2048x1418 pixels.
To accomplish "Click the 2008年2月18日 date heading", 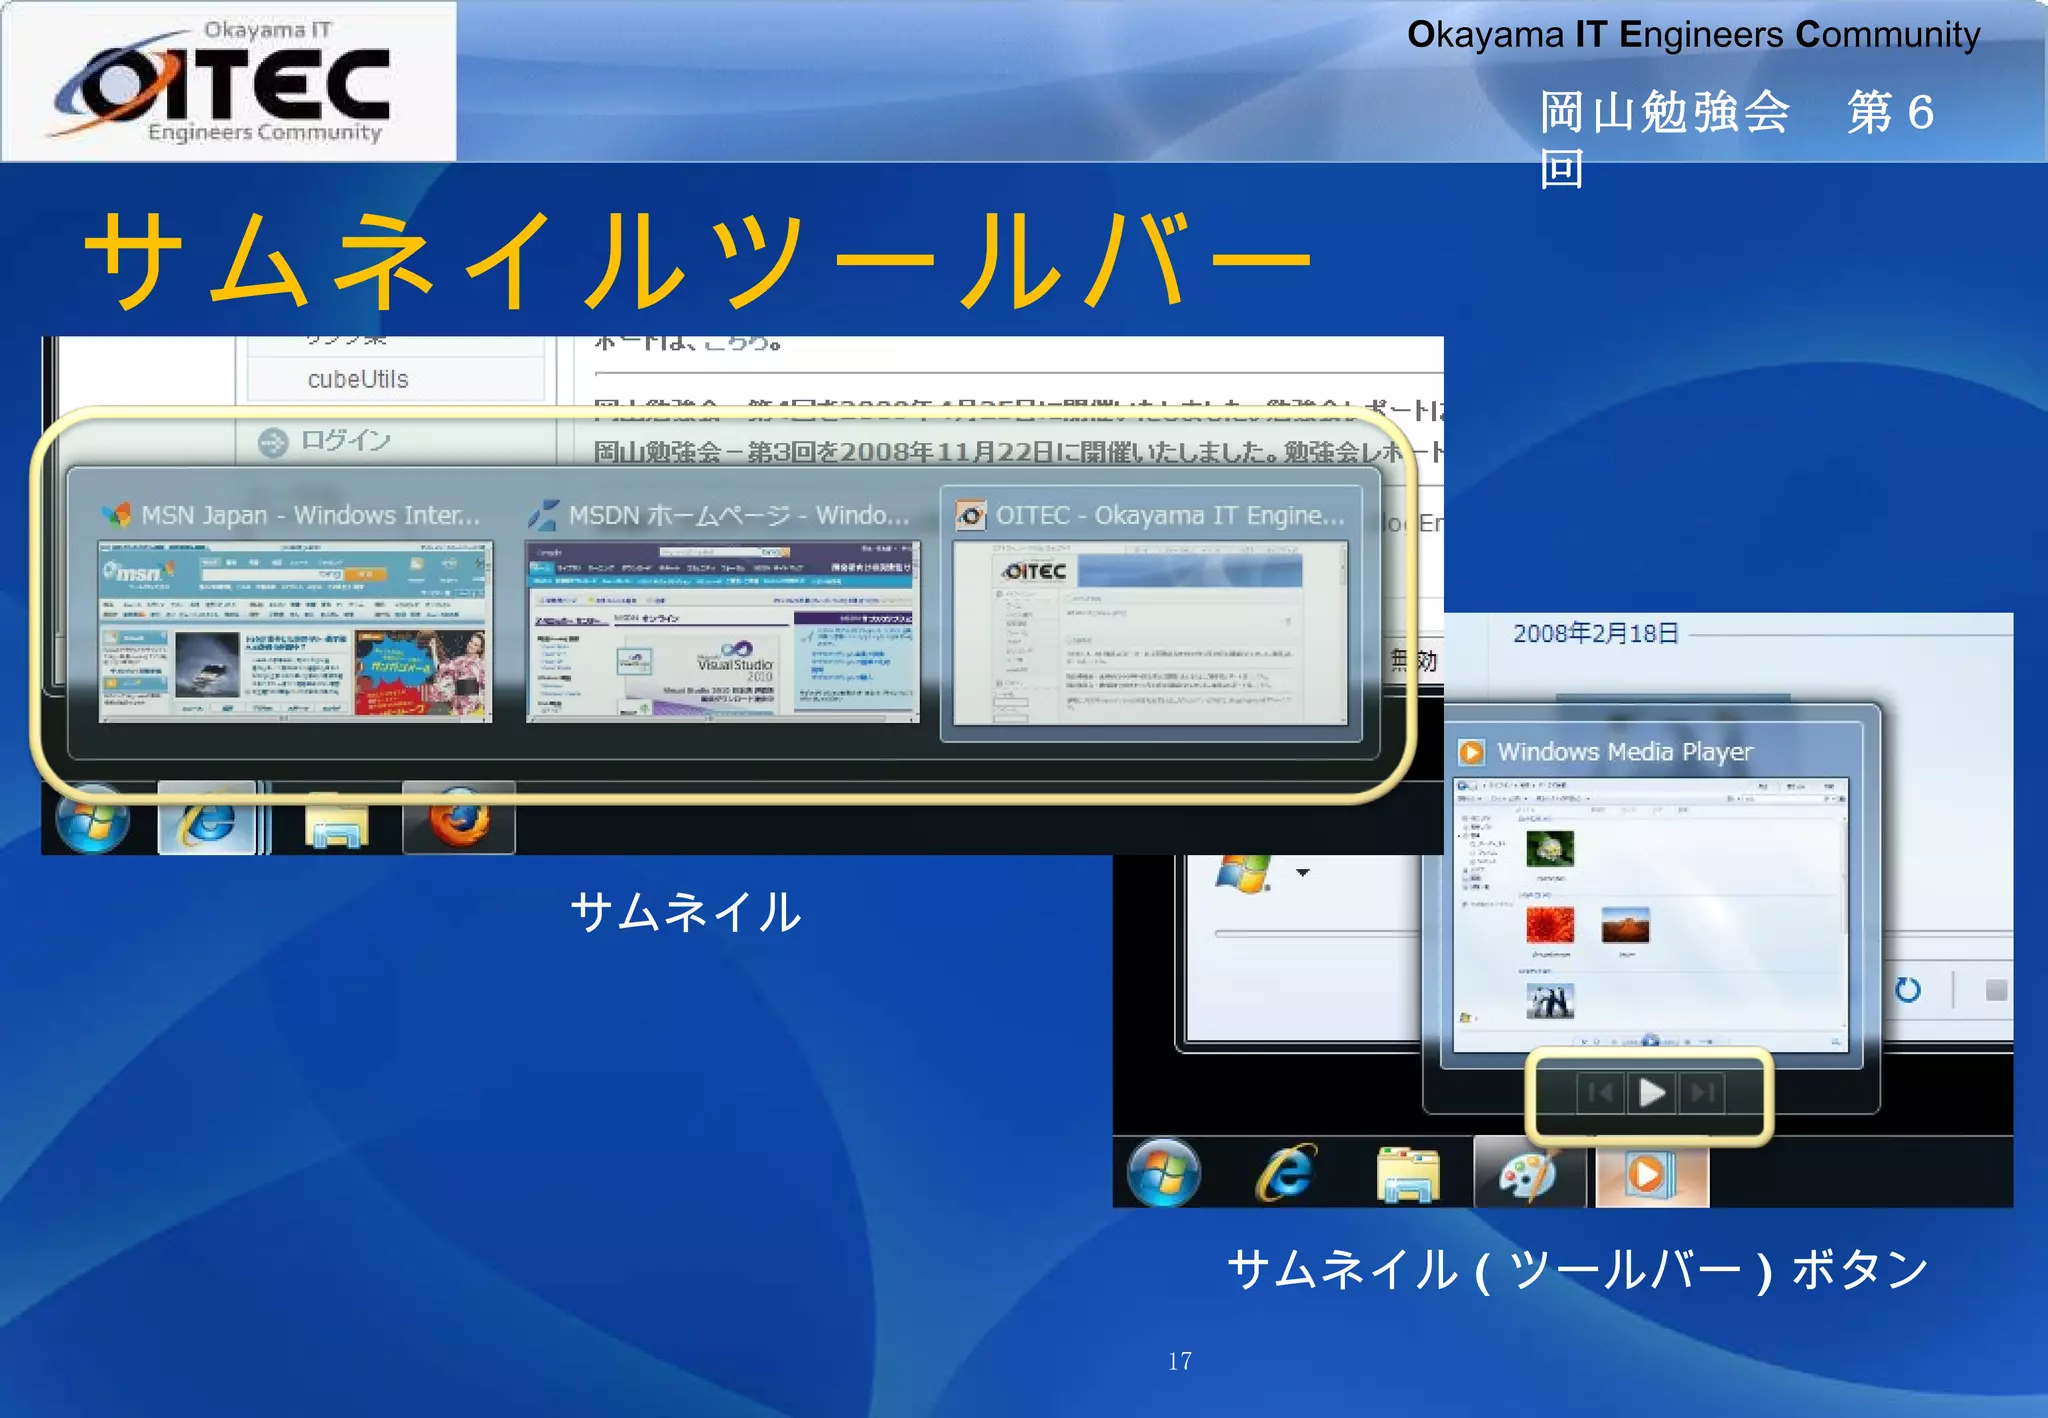I will (x=1596, y=633).
